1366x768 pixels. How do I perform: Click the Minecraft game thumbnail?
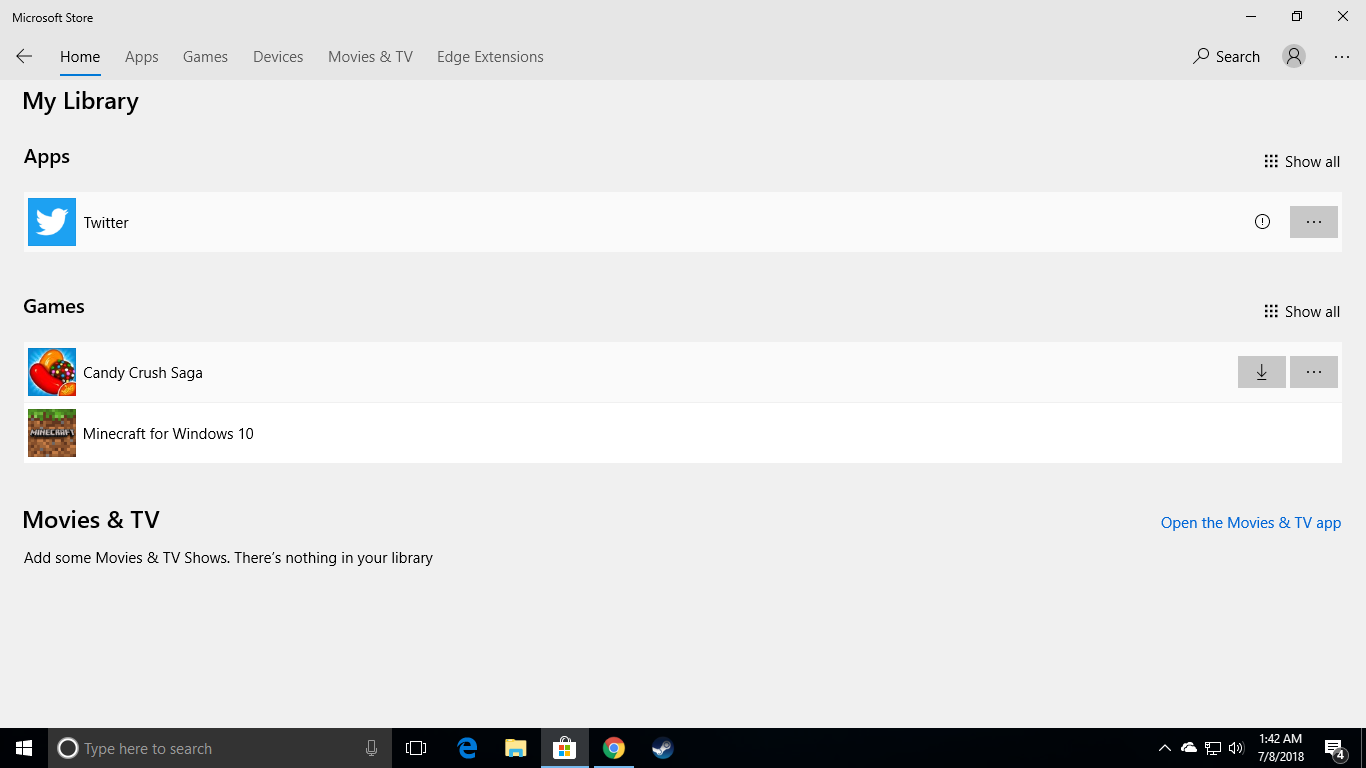(x=52, y=433)
